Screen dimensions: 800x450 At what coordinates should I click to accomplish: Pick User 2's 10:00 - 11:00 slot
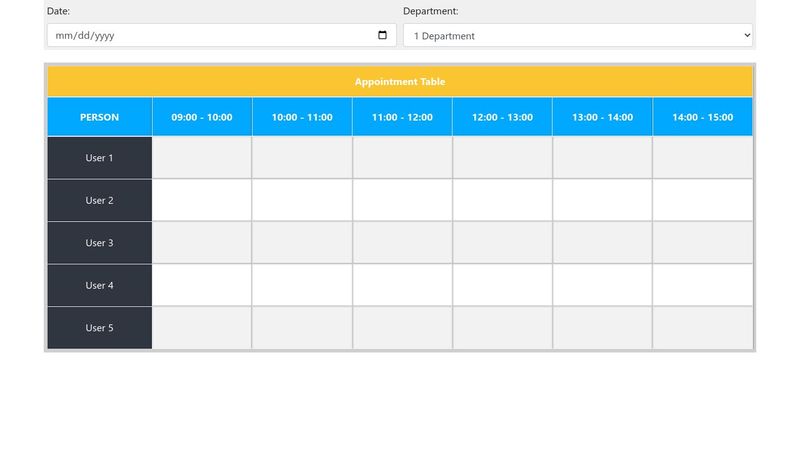[302, 200]
